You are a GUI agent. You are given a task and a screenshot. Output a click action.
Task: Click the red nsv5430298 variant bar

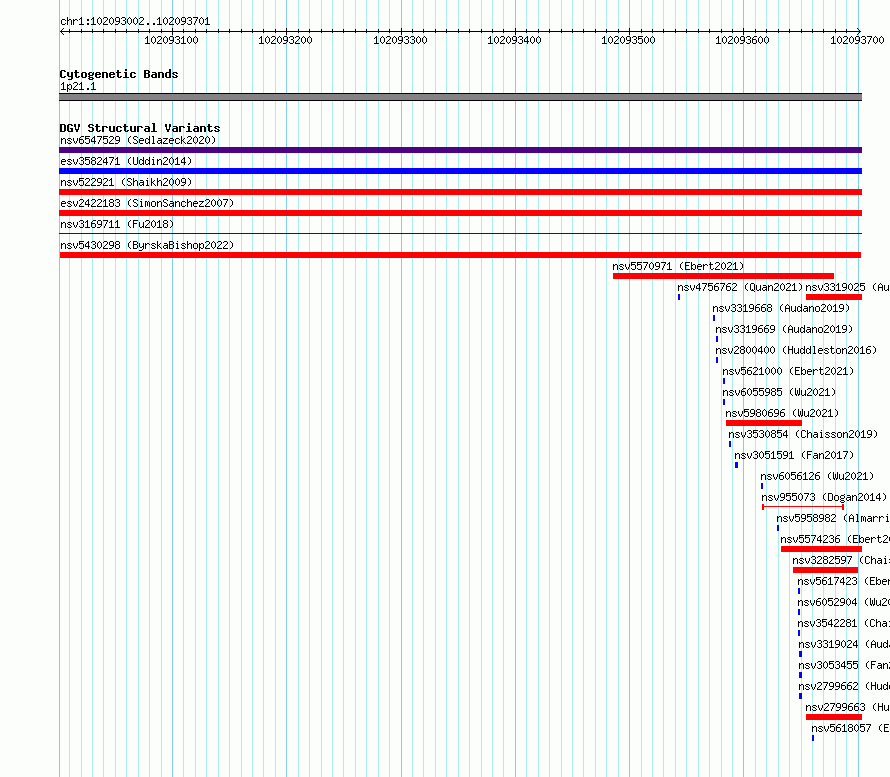[x=460, y=255]
